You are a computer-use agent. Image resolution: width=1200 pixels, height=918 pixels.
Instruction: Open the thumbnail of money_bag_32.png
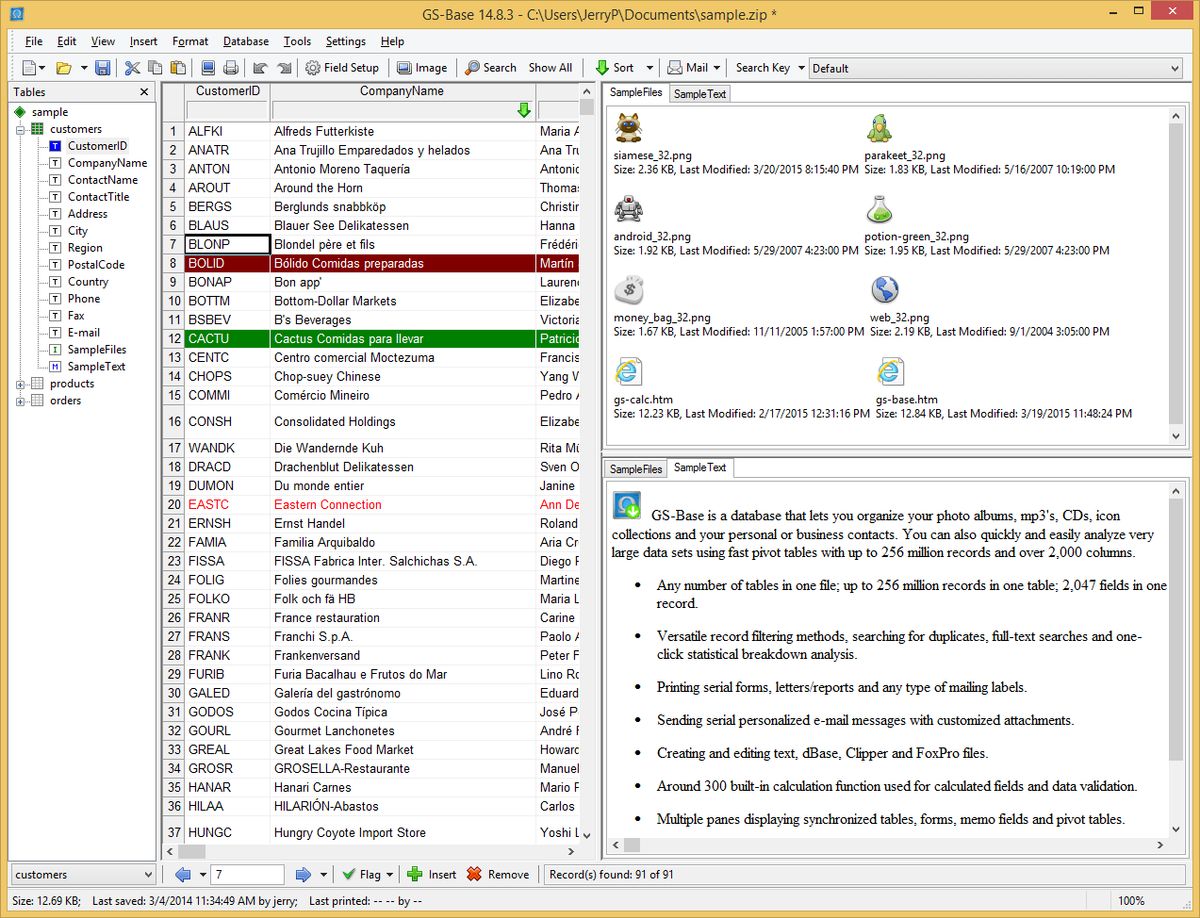pos(629,291)
